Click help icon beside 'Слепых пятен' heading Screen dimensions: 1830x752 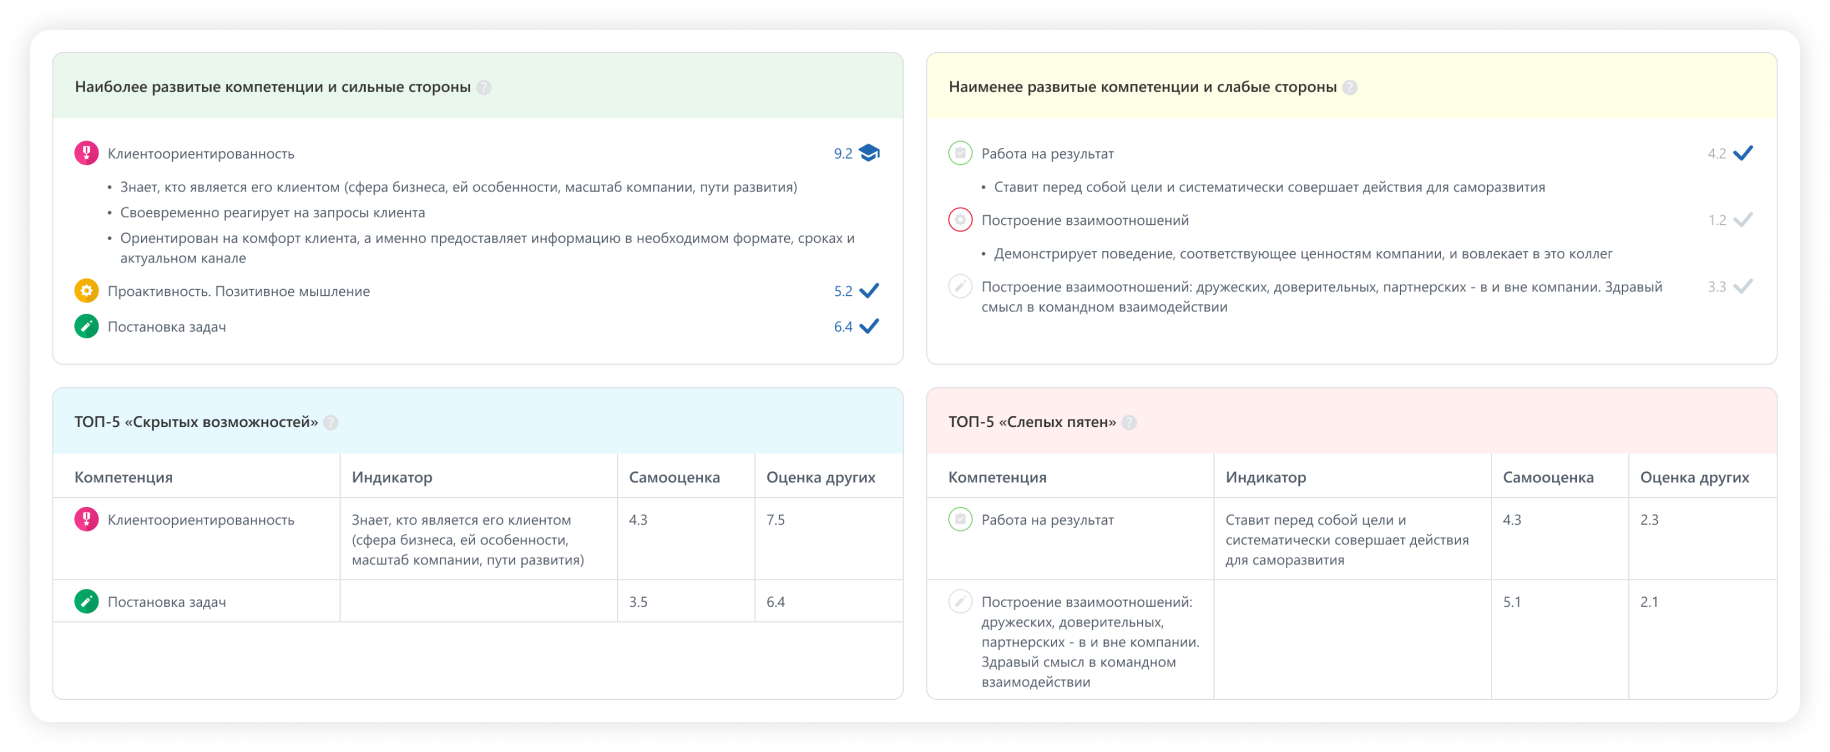(1129, 423)
